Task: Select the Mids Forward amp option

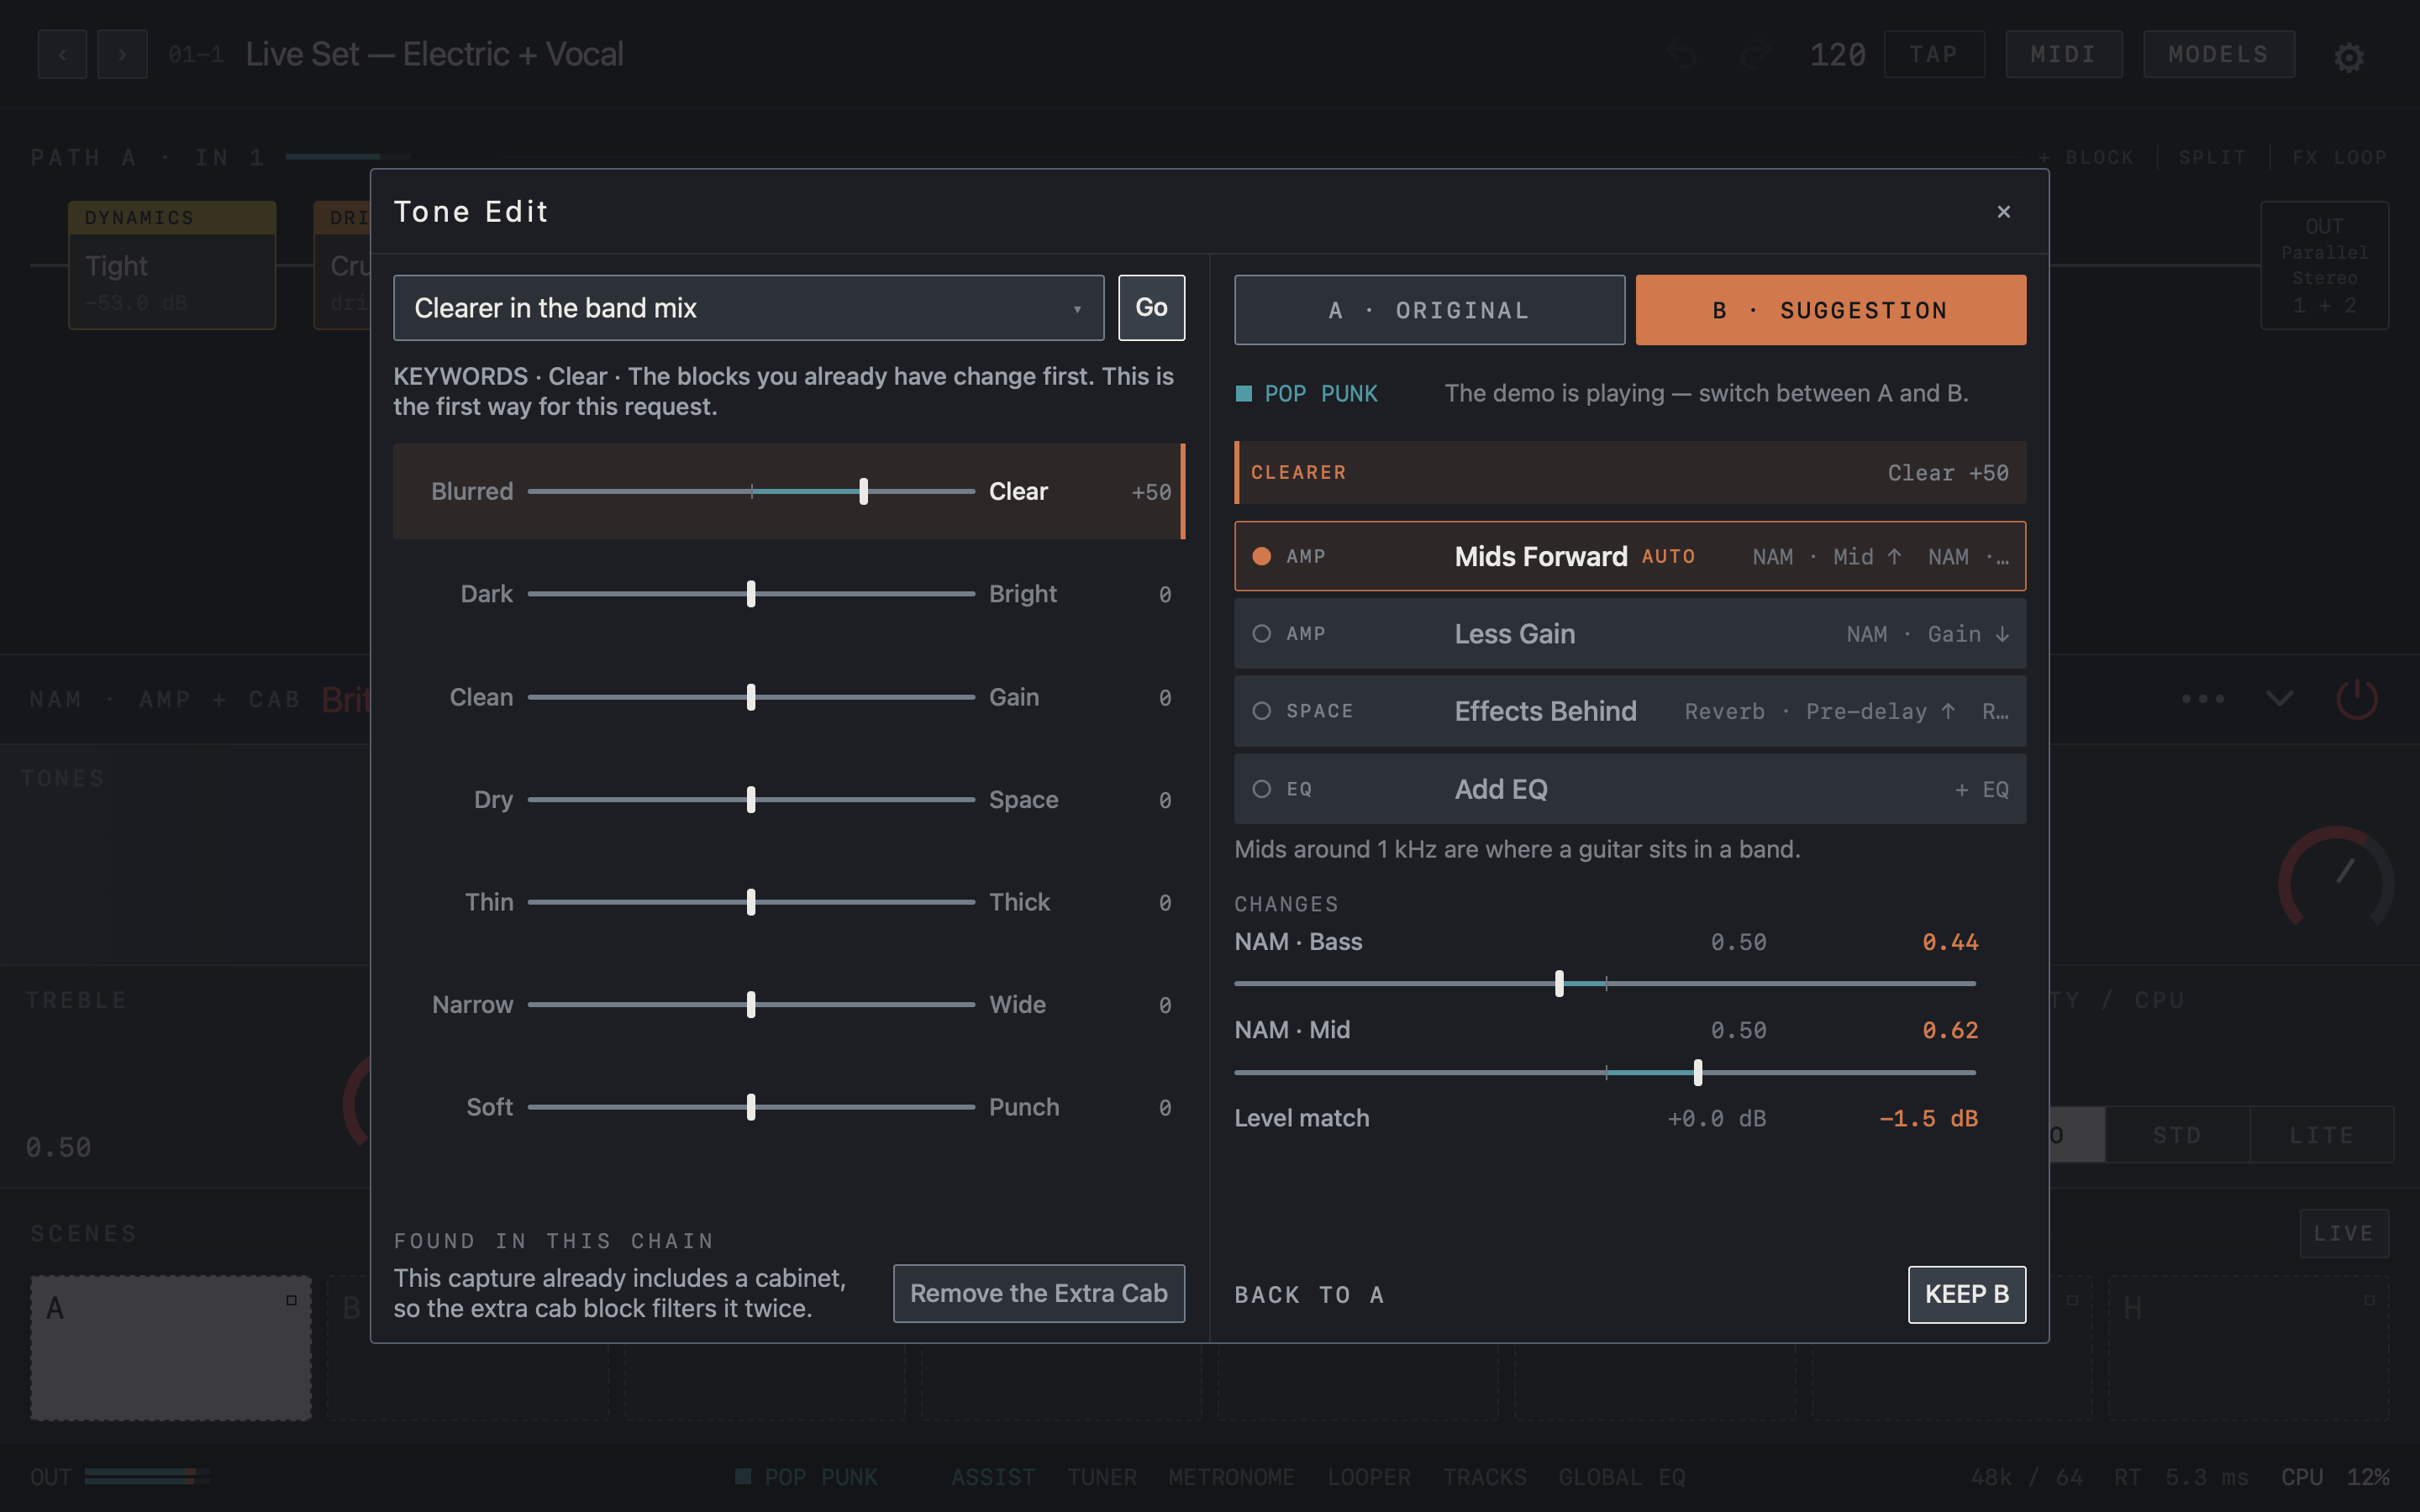Action: (x=1630, y=556)
